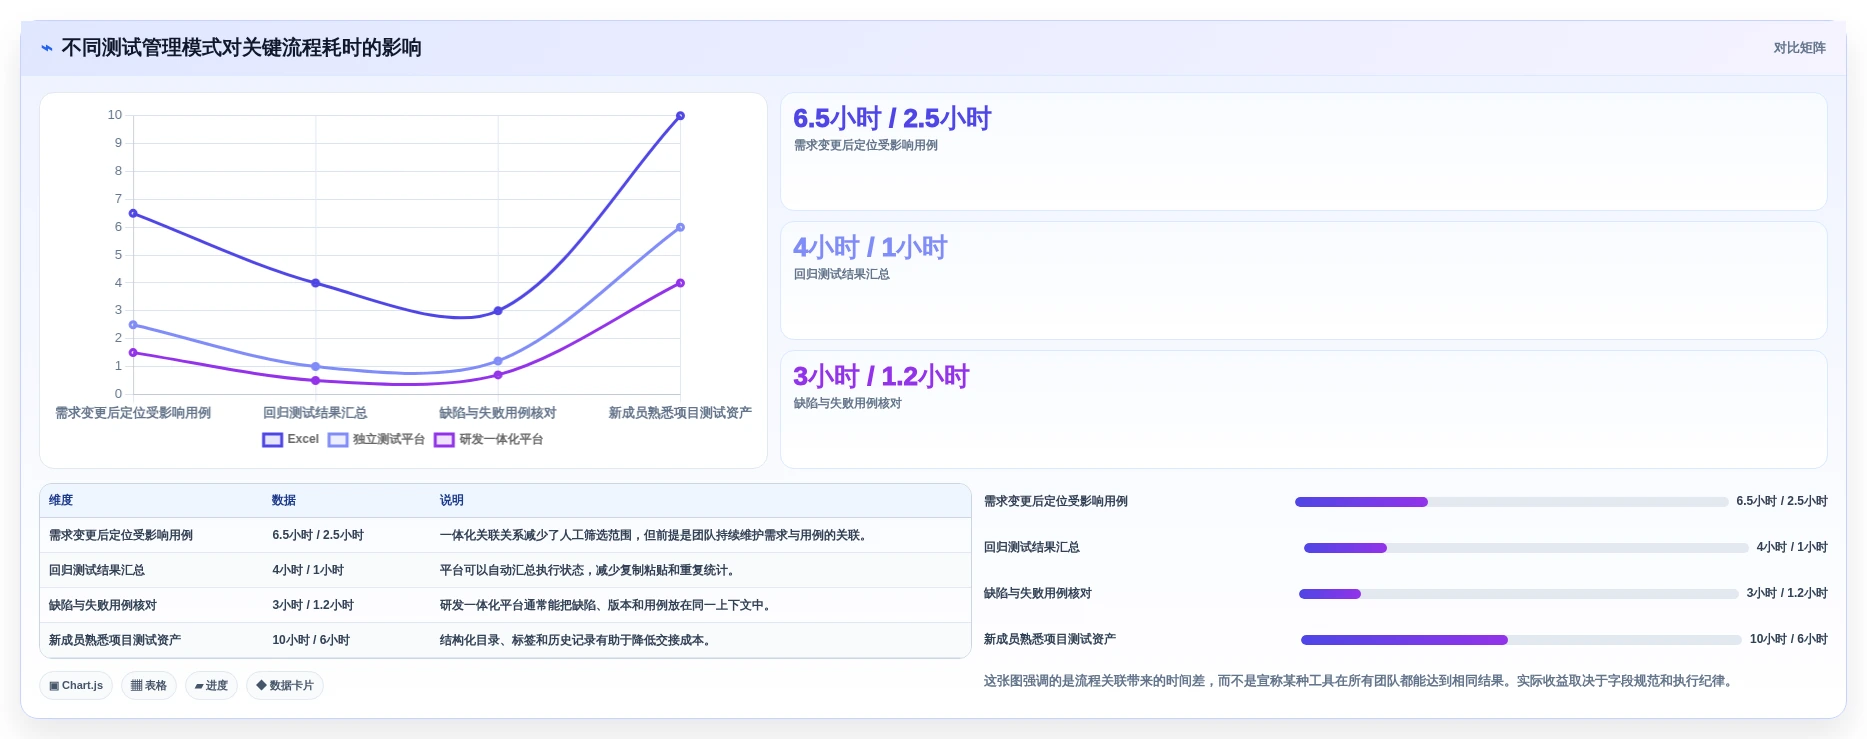1867x739 pixels.
Task: Click the 数据卡片 tag chip
Action: (x=285, y=686)
